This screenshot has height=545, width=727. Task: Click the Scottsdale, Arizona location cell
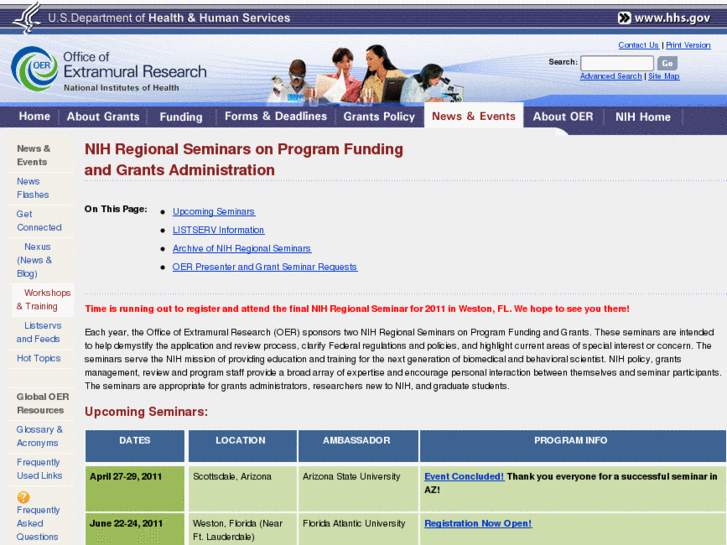[242, 488]
